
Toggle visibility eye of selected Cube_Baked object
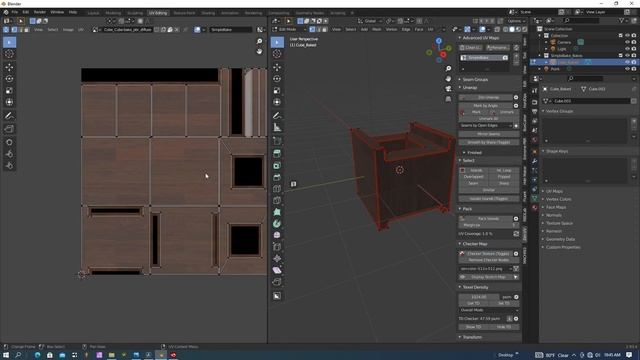click(627, 62)
